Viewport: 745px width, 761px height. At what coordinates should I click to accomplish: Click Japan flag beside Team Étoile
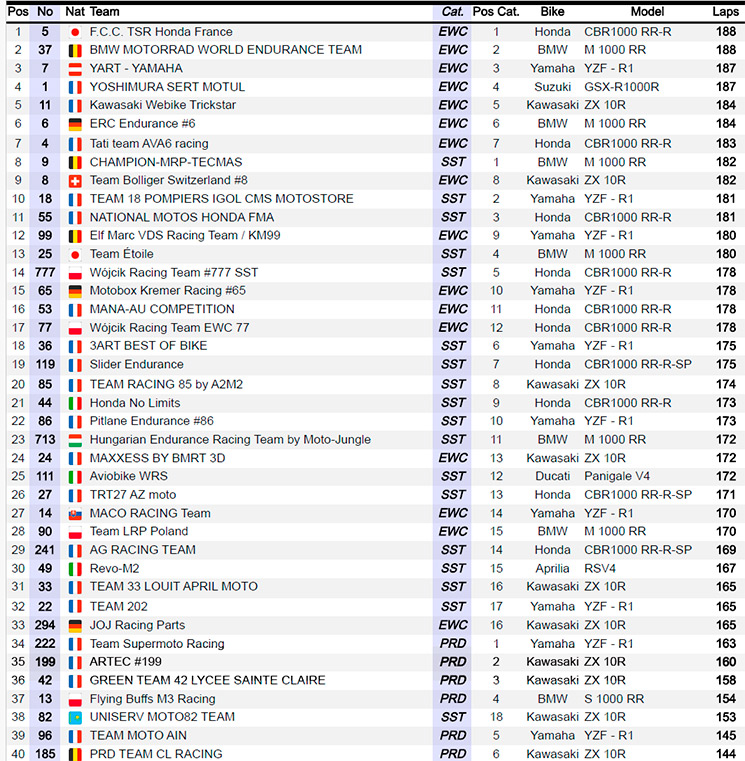[x=75, y=255]
